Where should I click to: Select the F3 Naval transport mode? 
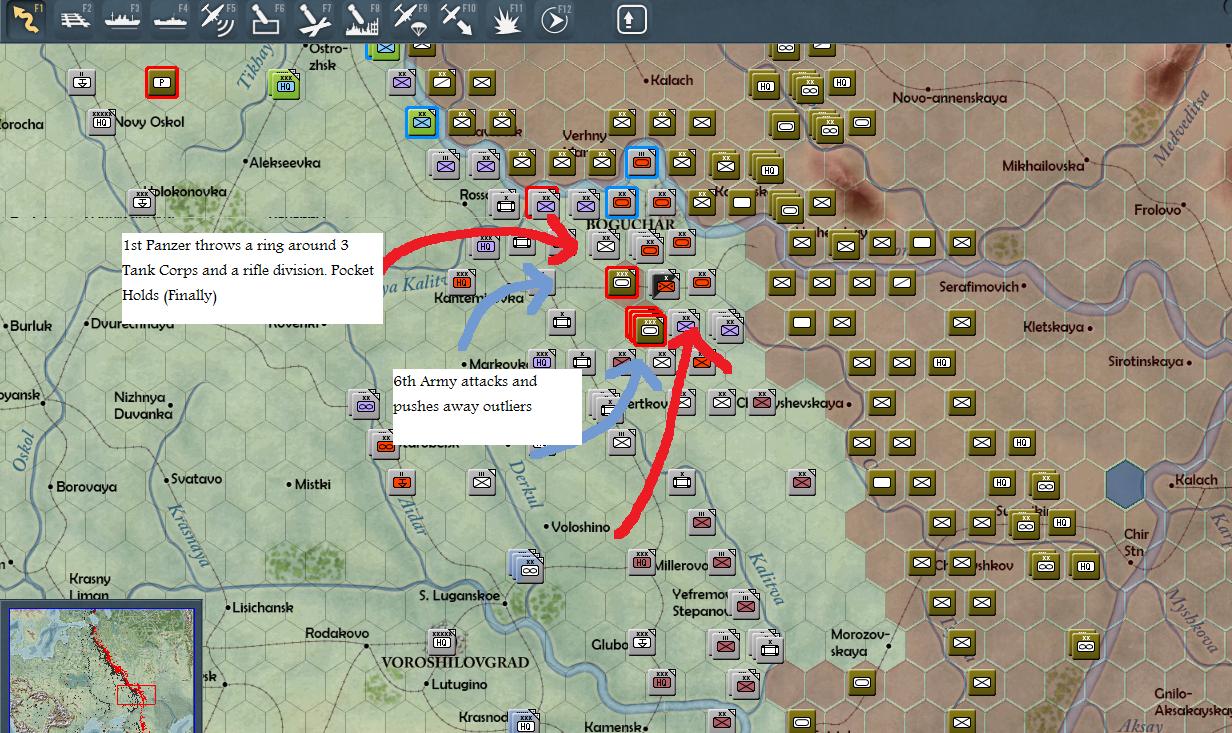pos(124,18)
